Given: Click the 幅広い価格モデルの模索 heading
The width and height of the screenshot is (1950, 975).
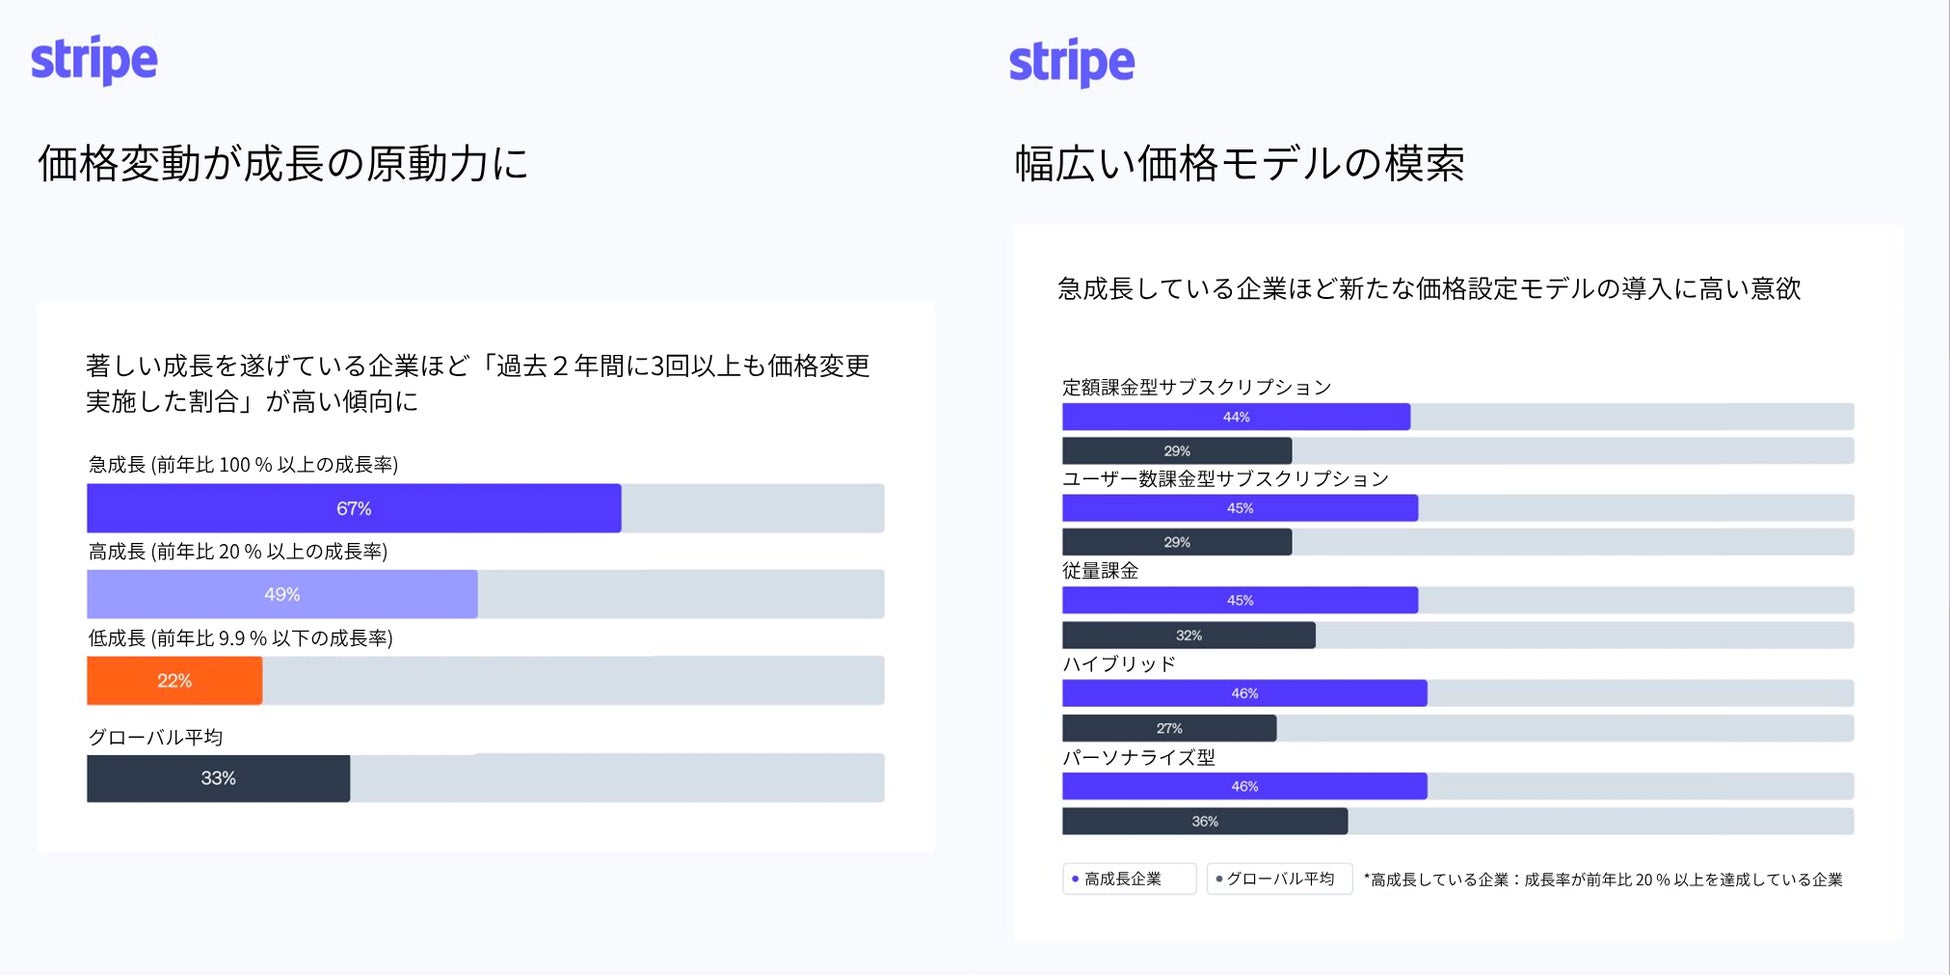Looking at the screenshot, I should [x=1239, y=163].
